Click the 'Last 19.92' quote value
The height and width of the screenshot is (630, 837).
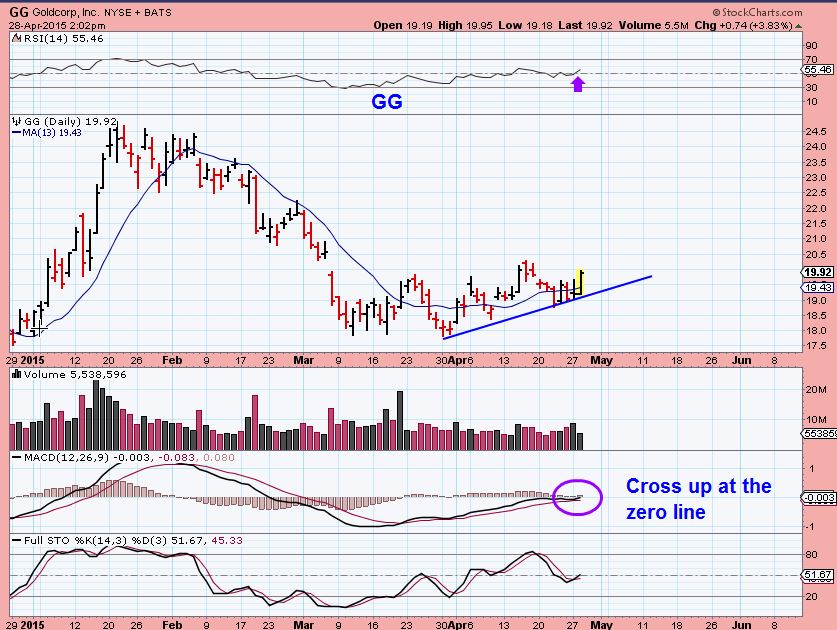tap(586, 25)
